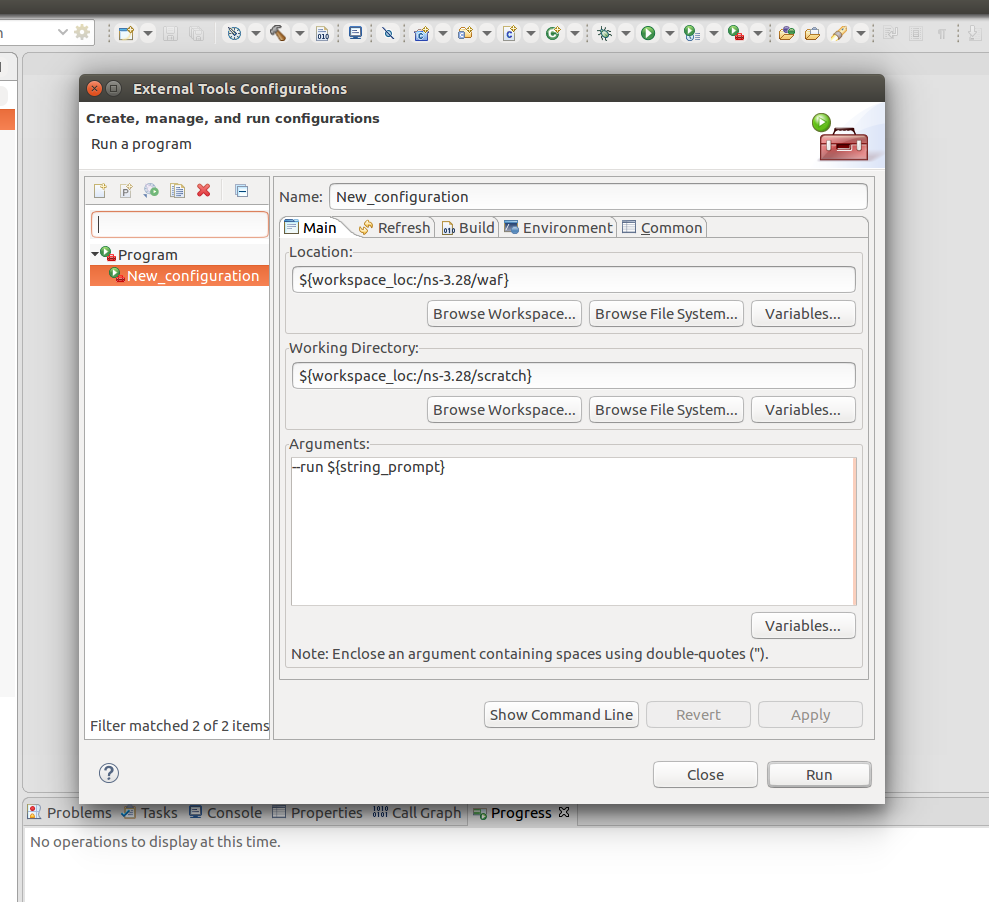The width and height of the screenshot is (989, 902).
Task: Switch to the Environment tab
Action: pos(558,228)
